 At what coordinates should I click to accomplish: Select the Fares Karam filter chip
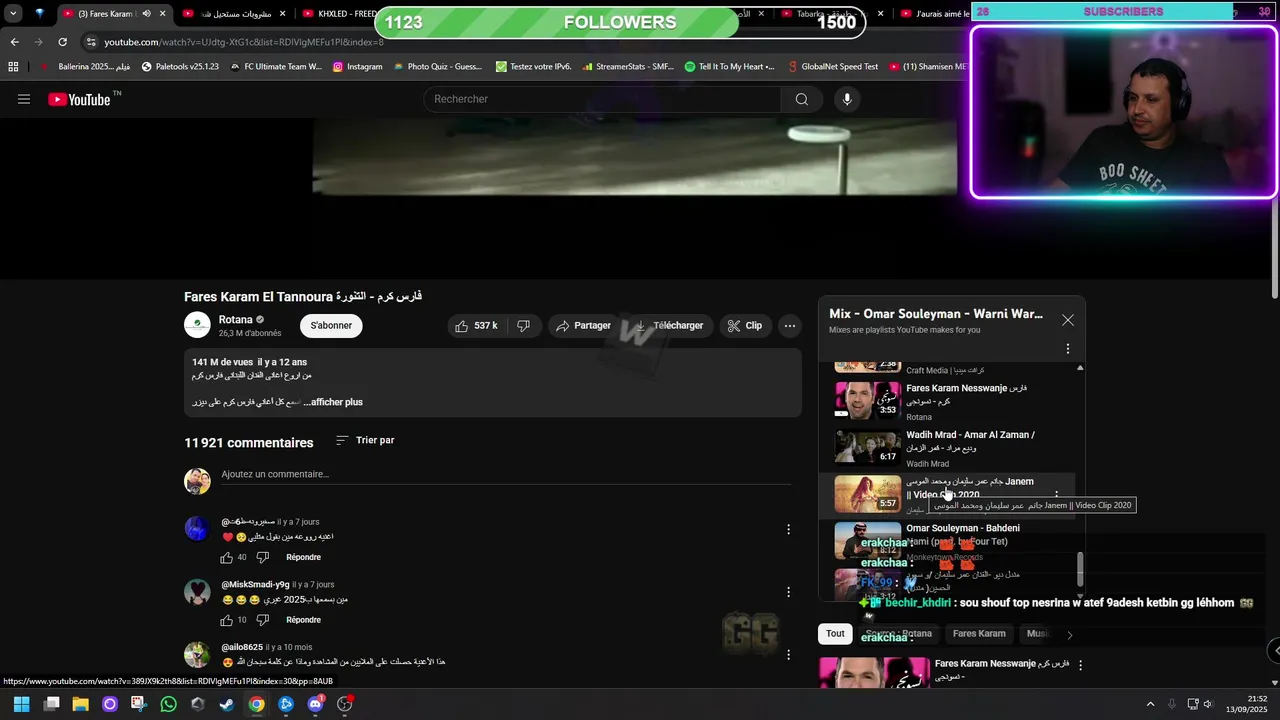point(979,634)
